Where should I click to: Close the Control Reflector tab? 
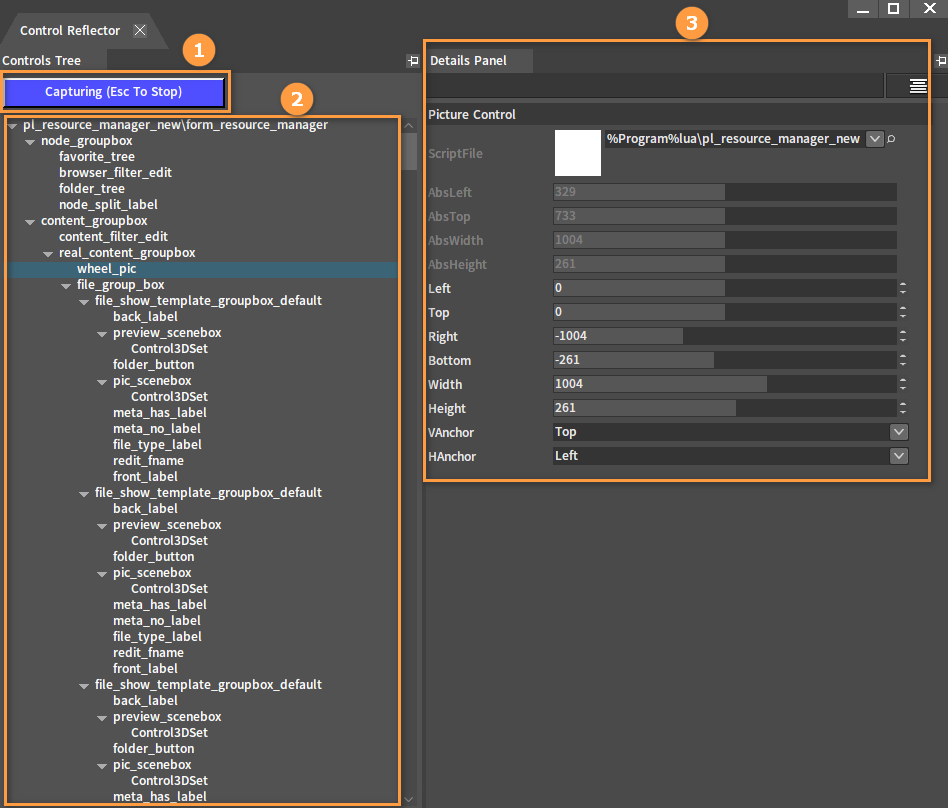click(x=140, y=30)
